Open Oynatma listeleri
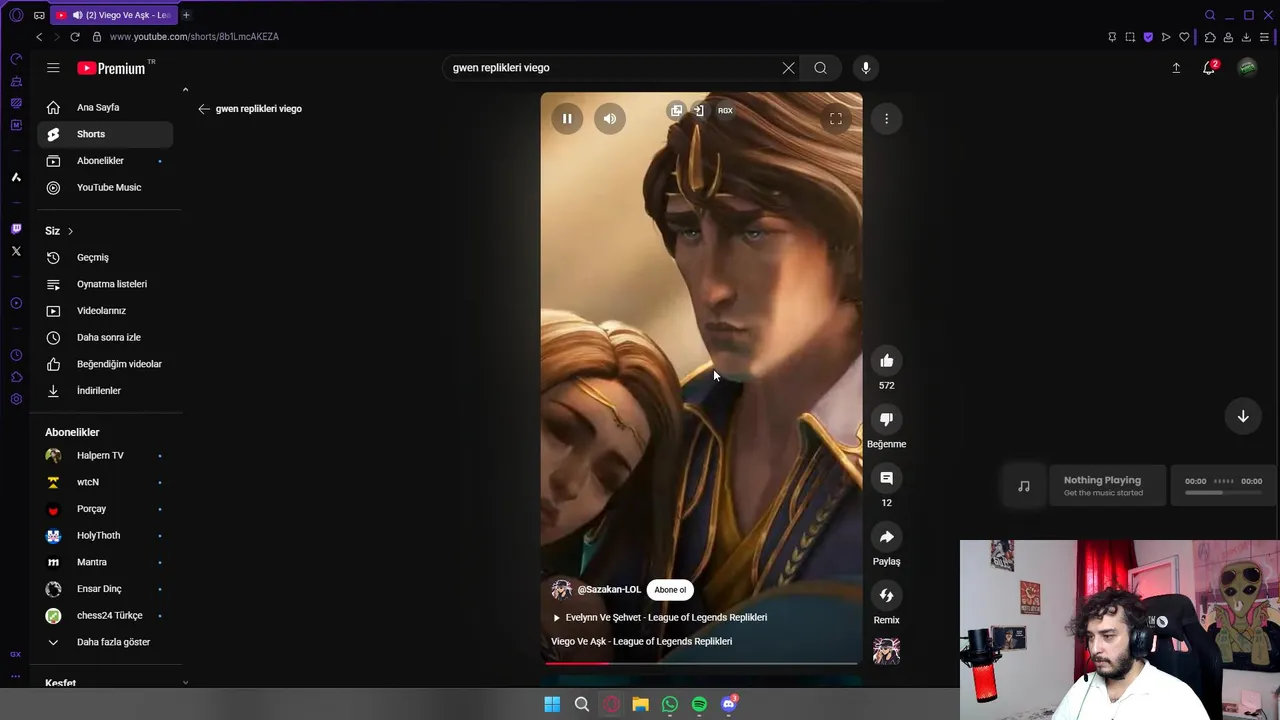Screen dimensions: 1280x720 click(105, 284)
